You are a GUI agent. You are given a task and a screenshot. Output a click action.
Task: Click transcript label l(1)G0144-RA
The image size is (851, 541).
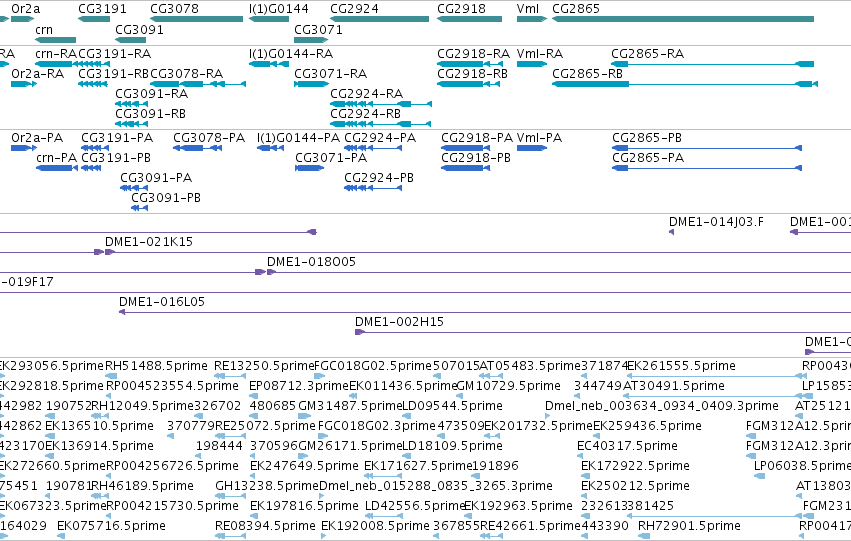[291, 54]
